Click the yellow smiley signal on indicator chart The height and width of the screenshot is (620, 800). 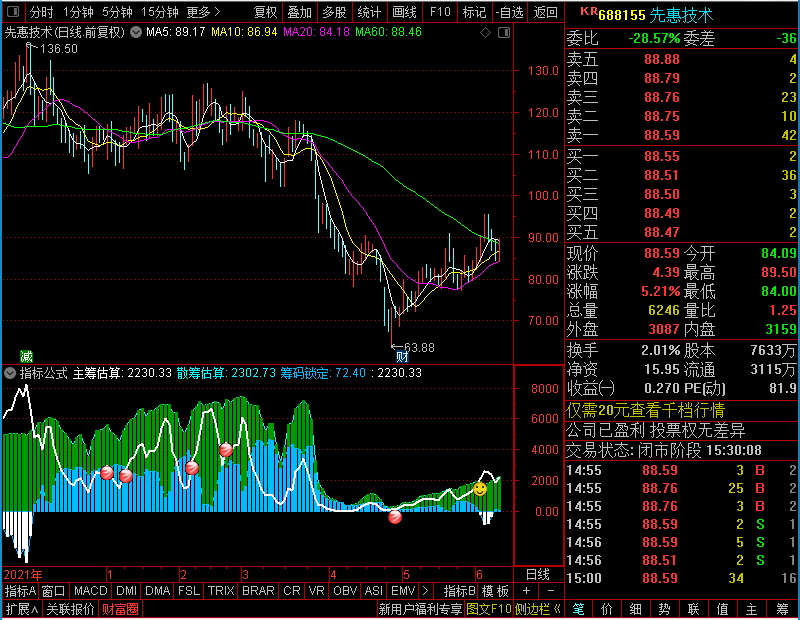tap(480, 489)
